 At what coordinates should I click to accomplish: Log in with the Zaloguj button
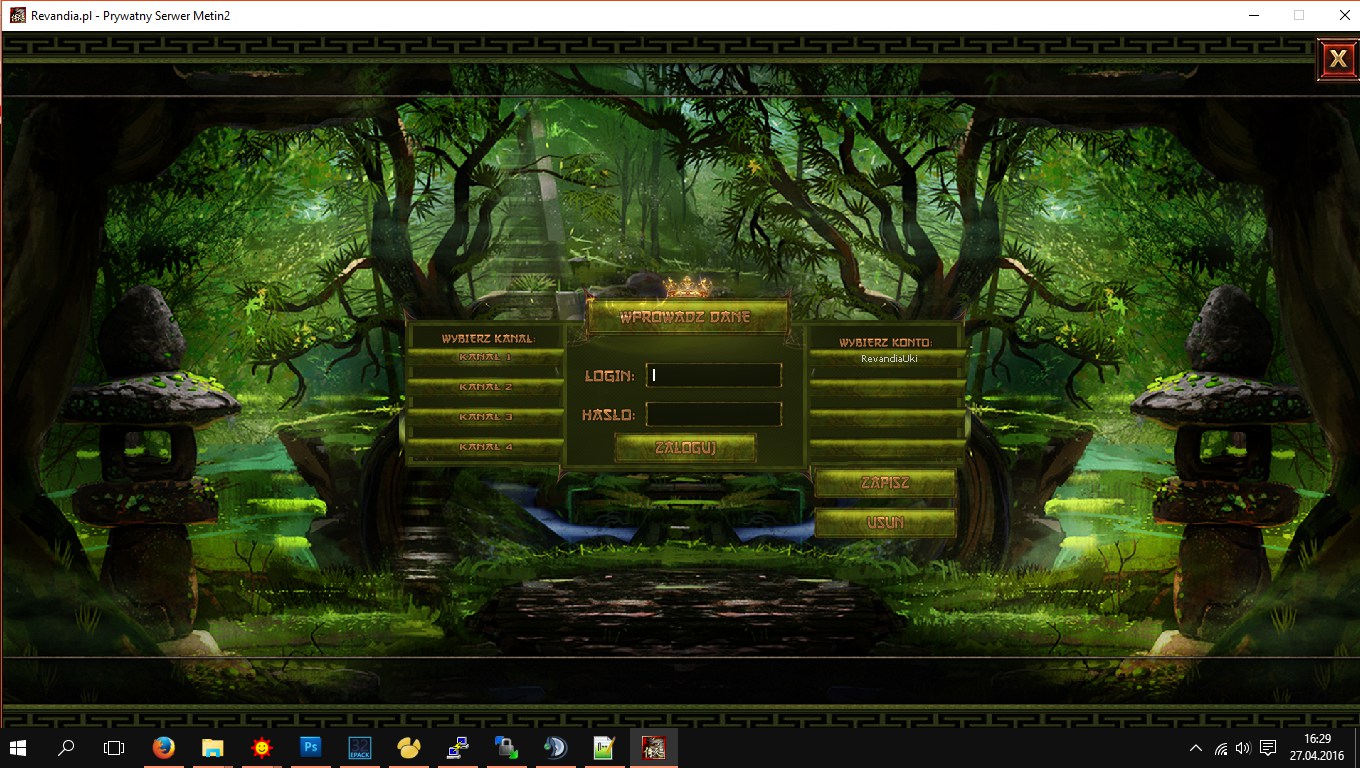point(685,448)
